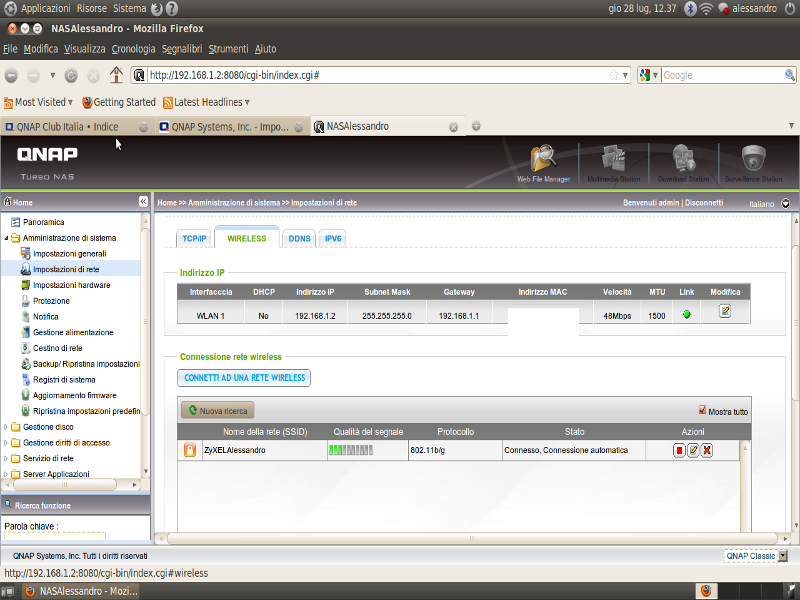This screenshot has height=600, width=800.
Task: Open Download Station icon
Action: click(x=683, y=162)
